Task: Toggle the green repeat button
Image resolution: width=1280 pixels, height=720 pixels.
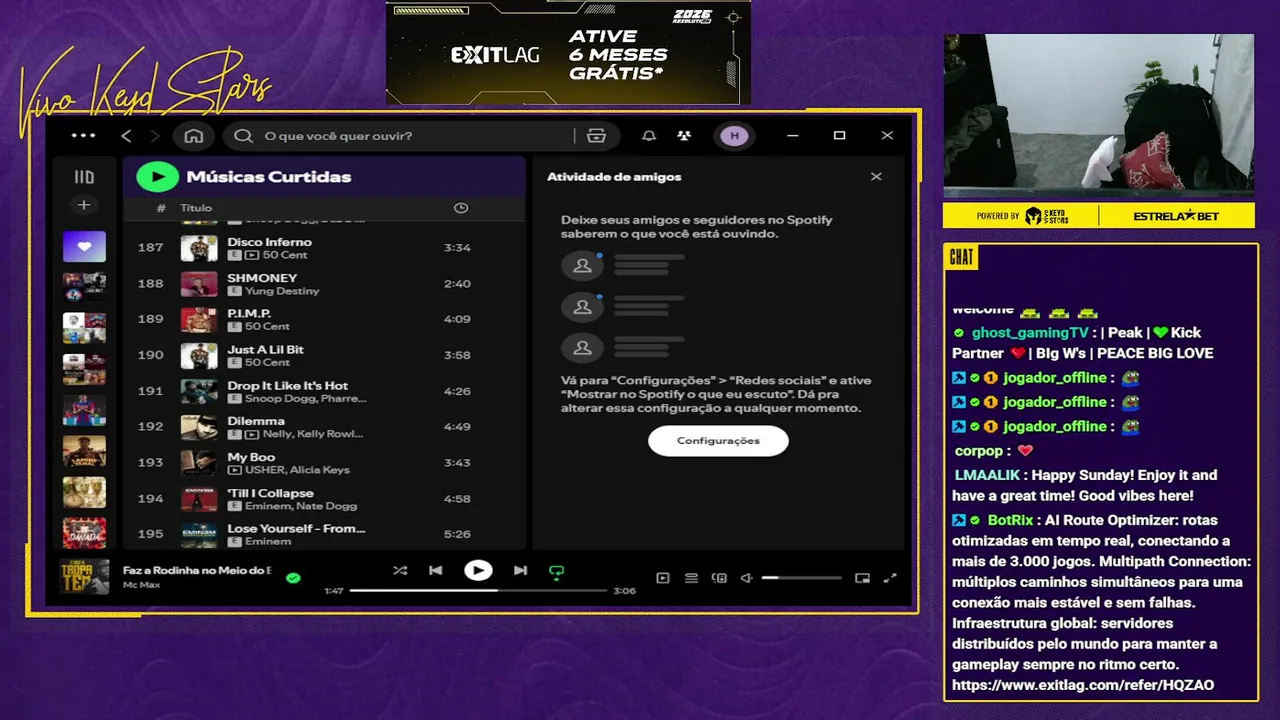Action: click(557, 572)
